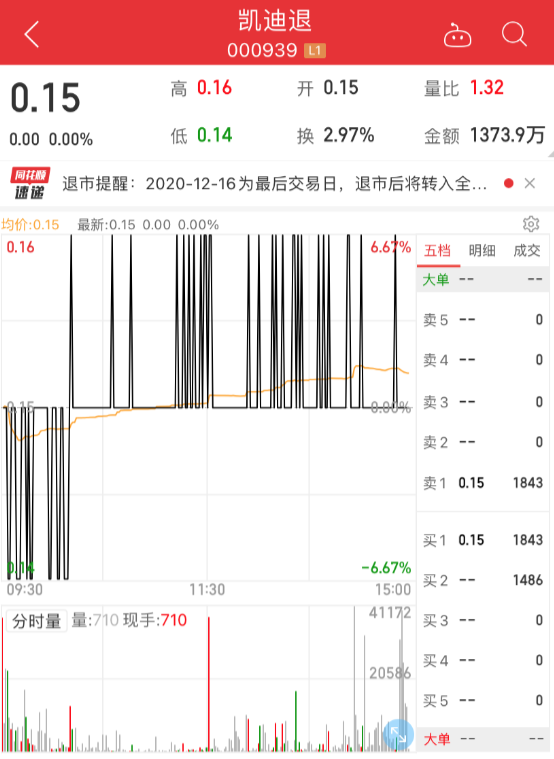Select the 卖5 order row

pyautogui.click(x=483, y=319)
